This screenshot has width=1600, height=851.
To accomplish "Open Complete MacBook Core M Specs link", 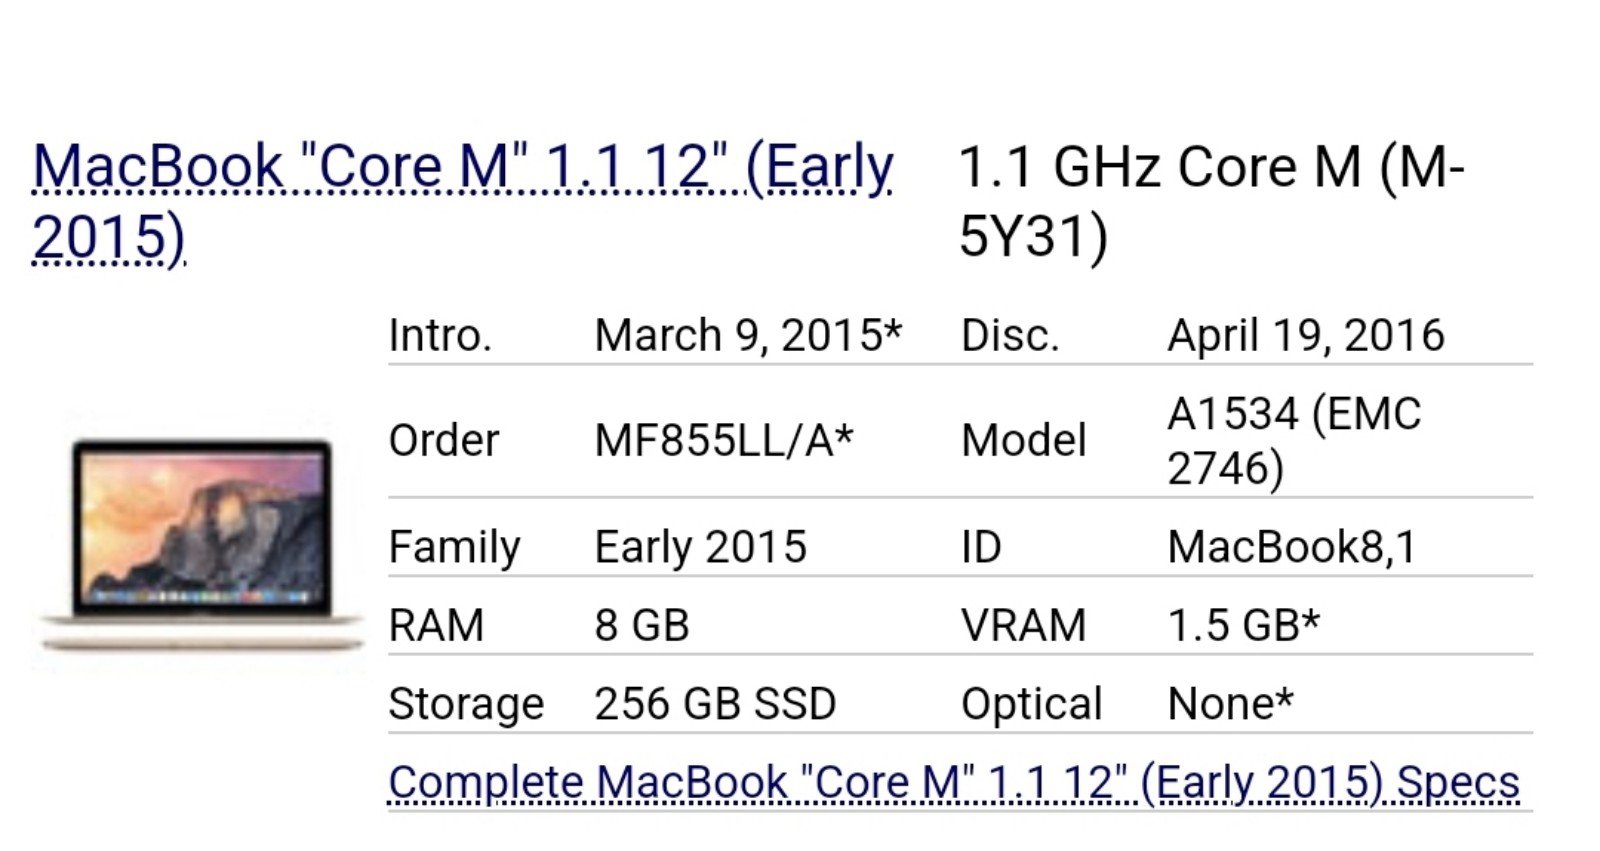I will click(x=954, y=782).
